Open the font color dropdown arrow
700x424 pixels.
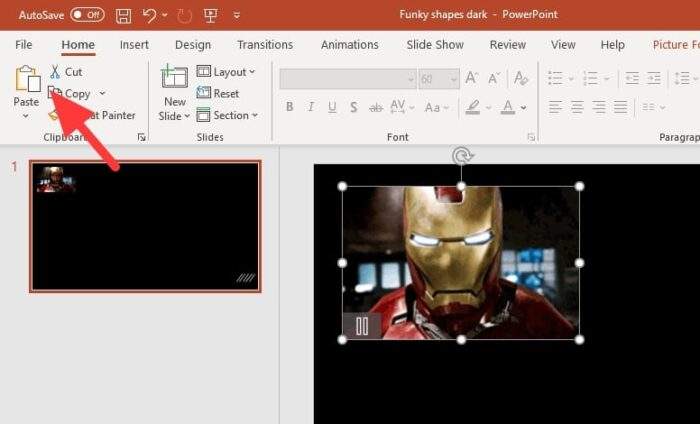(523, 108)
